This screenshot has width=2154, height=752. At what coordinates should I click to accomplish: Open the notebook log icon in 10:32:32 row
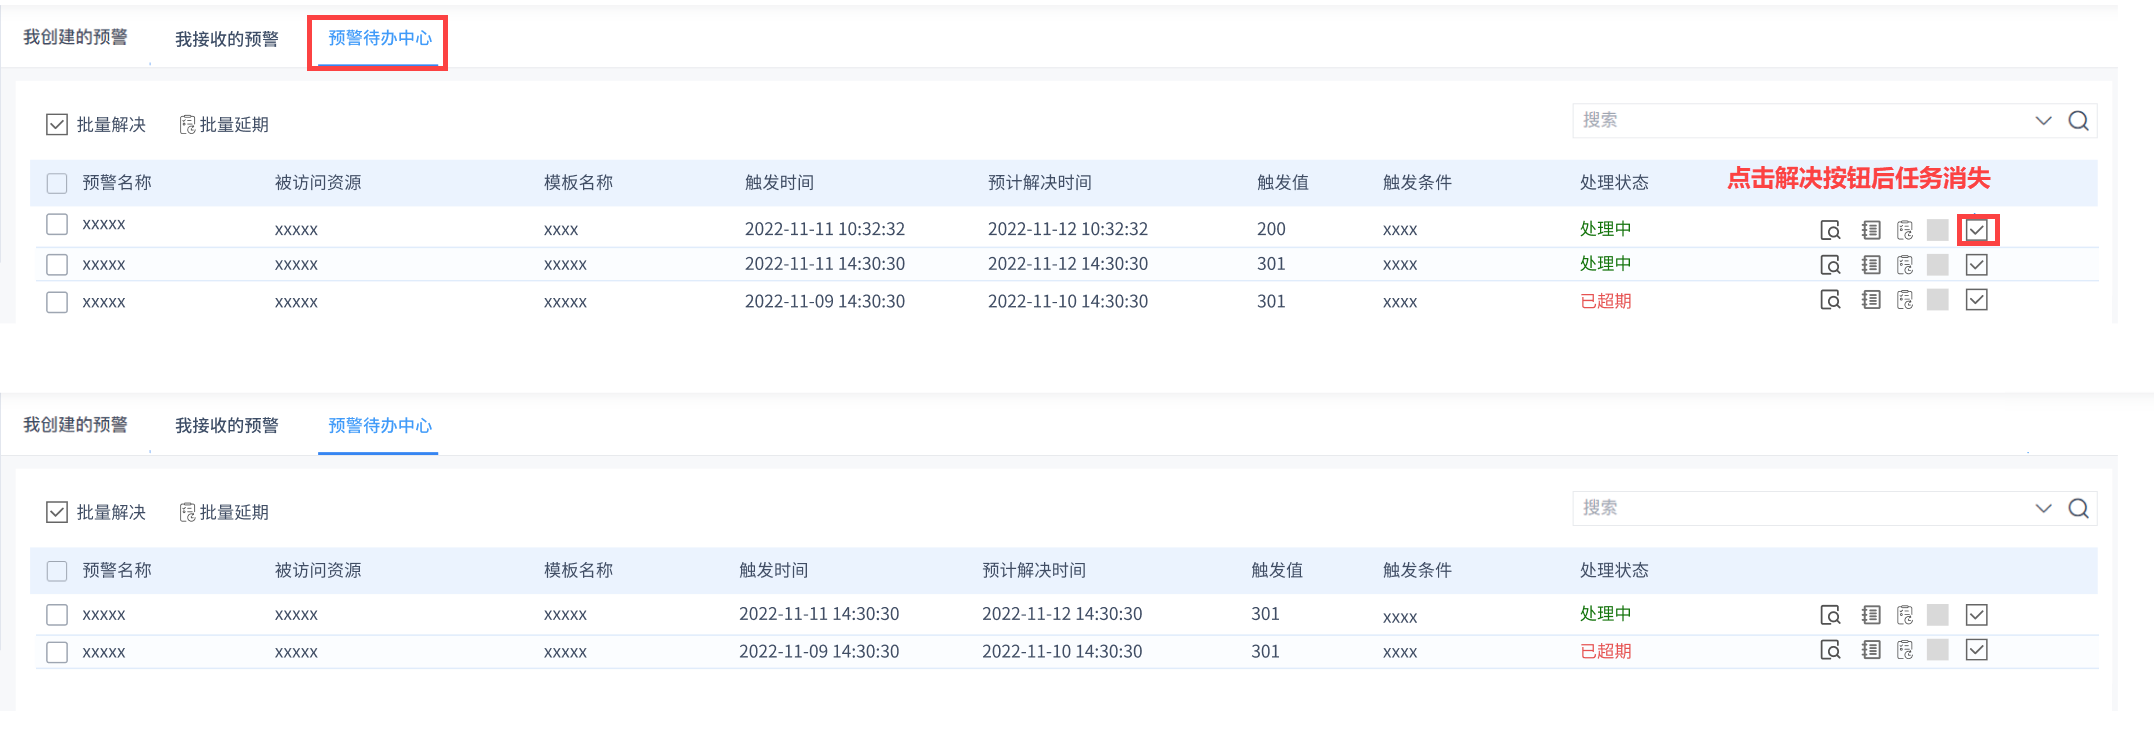[1871, 230]
